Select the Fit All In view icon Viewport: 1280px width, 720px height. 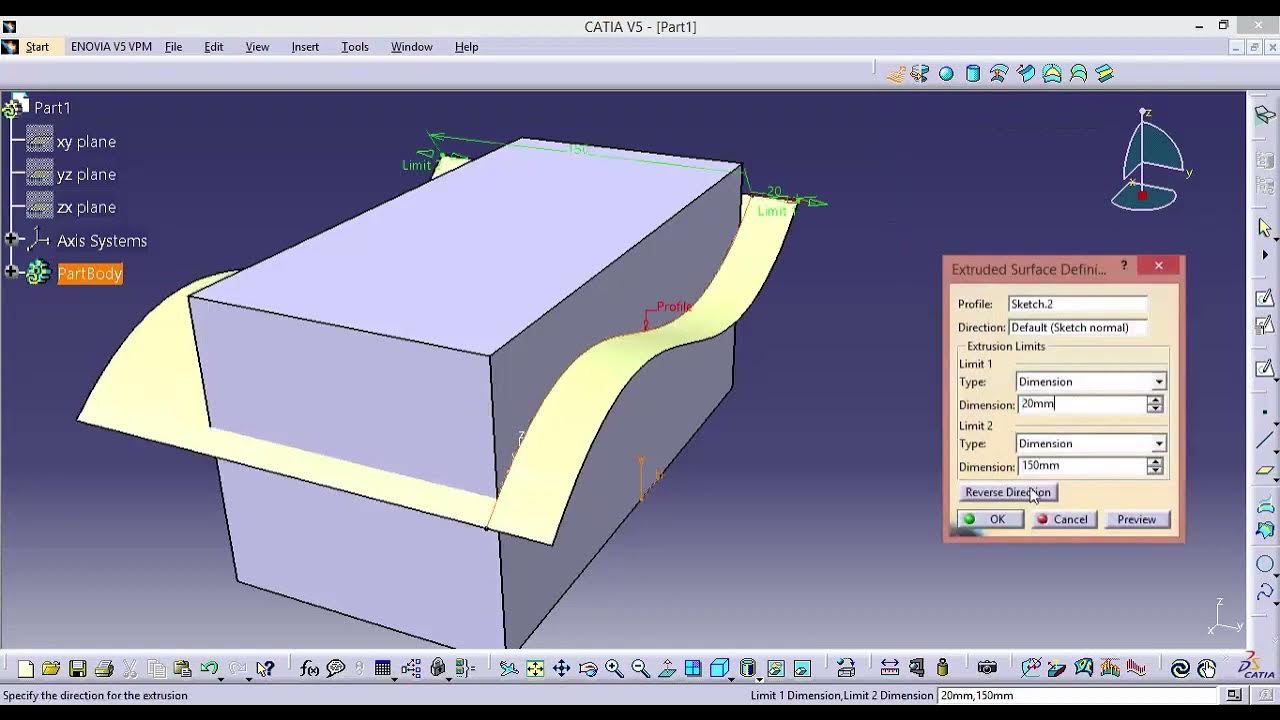pyautogui.click(x=535, y=669)
